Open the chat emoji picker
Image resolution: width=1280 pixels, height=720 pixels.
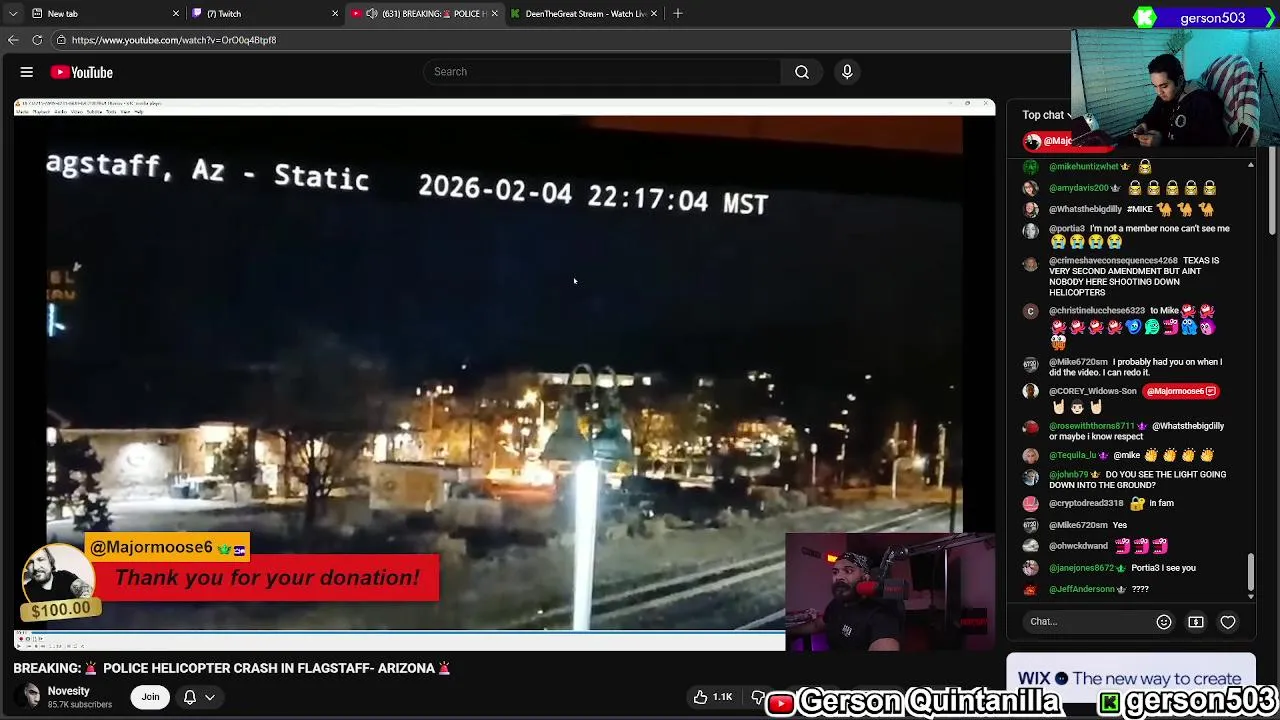tap(1164, 622)
